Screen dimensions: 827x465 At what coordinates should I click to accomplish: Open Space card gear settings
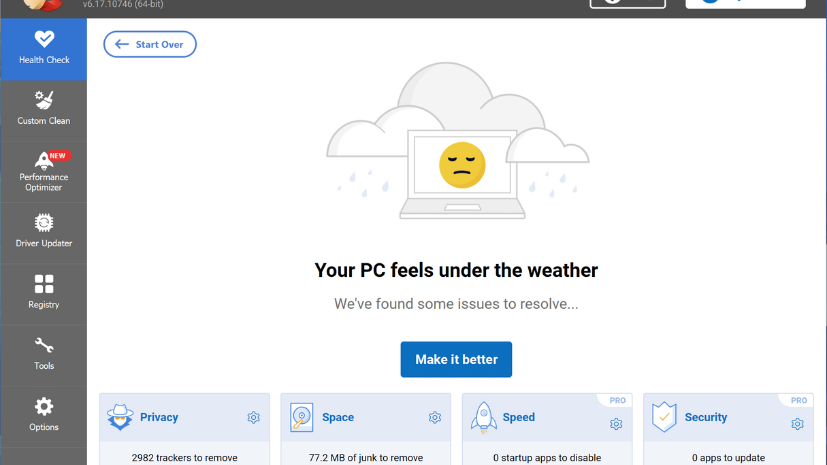click(x=435, y=418)
